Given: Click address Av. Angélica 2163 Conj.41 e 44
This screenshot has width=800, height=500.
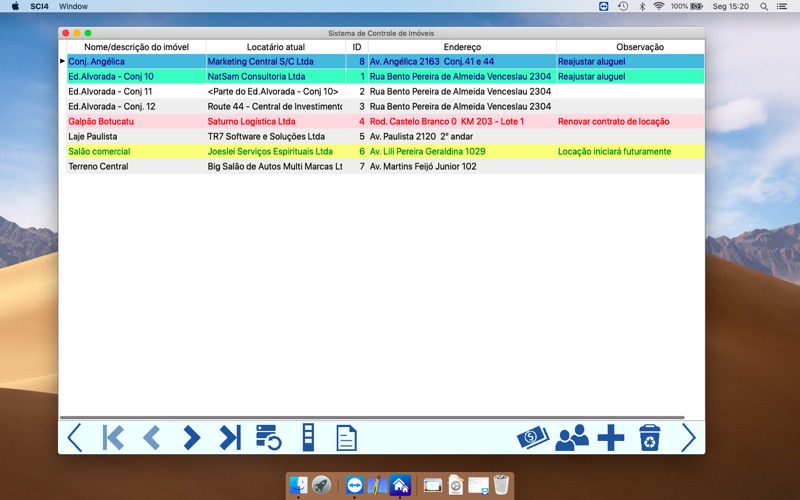Looking at the screenshot, I should (x=432, y=61).
